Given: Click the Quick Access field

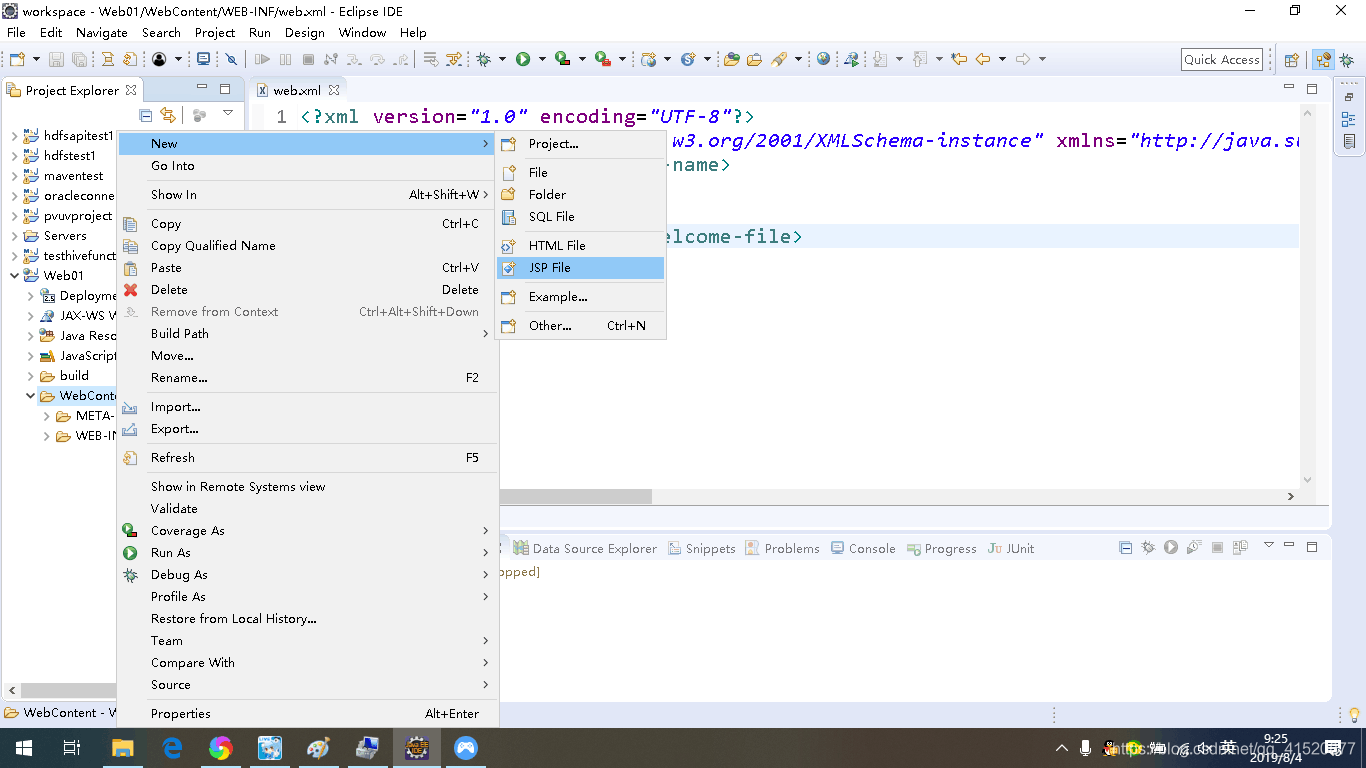Looking at the screenshot, I should click(x=1222, y=59).
